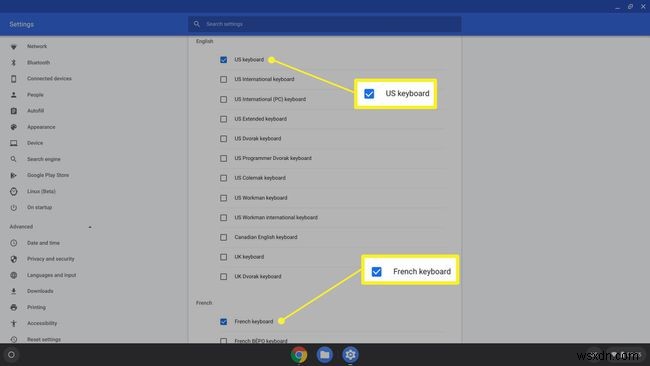The height and width of the screenshot is (366, 650).
Task: Open Settings gear app in shelf
Action: [350, 355]
